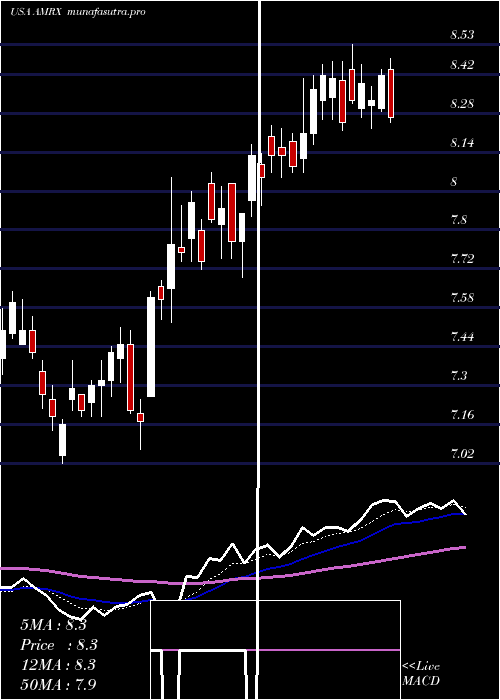Click the 8 price axis label
The height and width of the screenshot is (700, 500).
(454, 182)
